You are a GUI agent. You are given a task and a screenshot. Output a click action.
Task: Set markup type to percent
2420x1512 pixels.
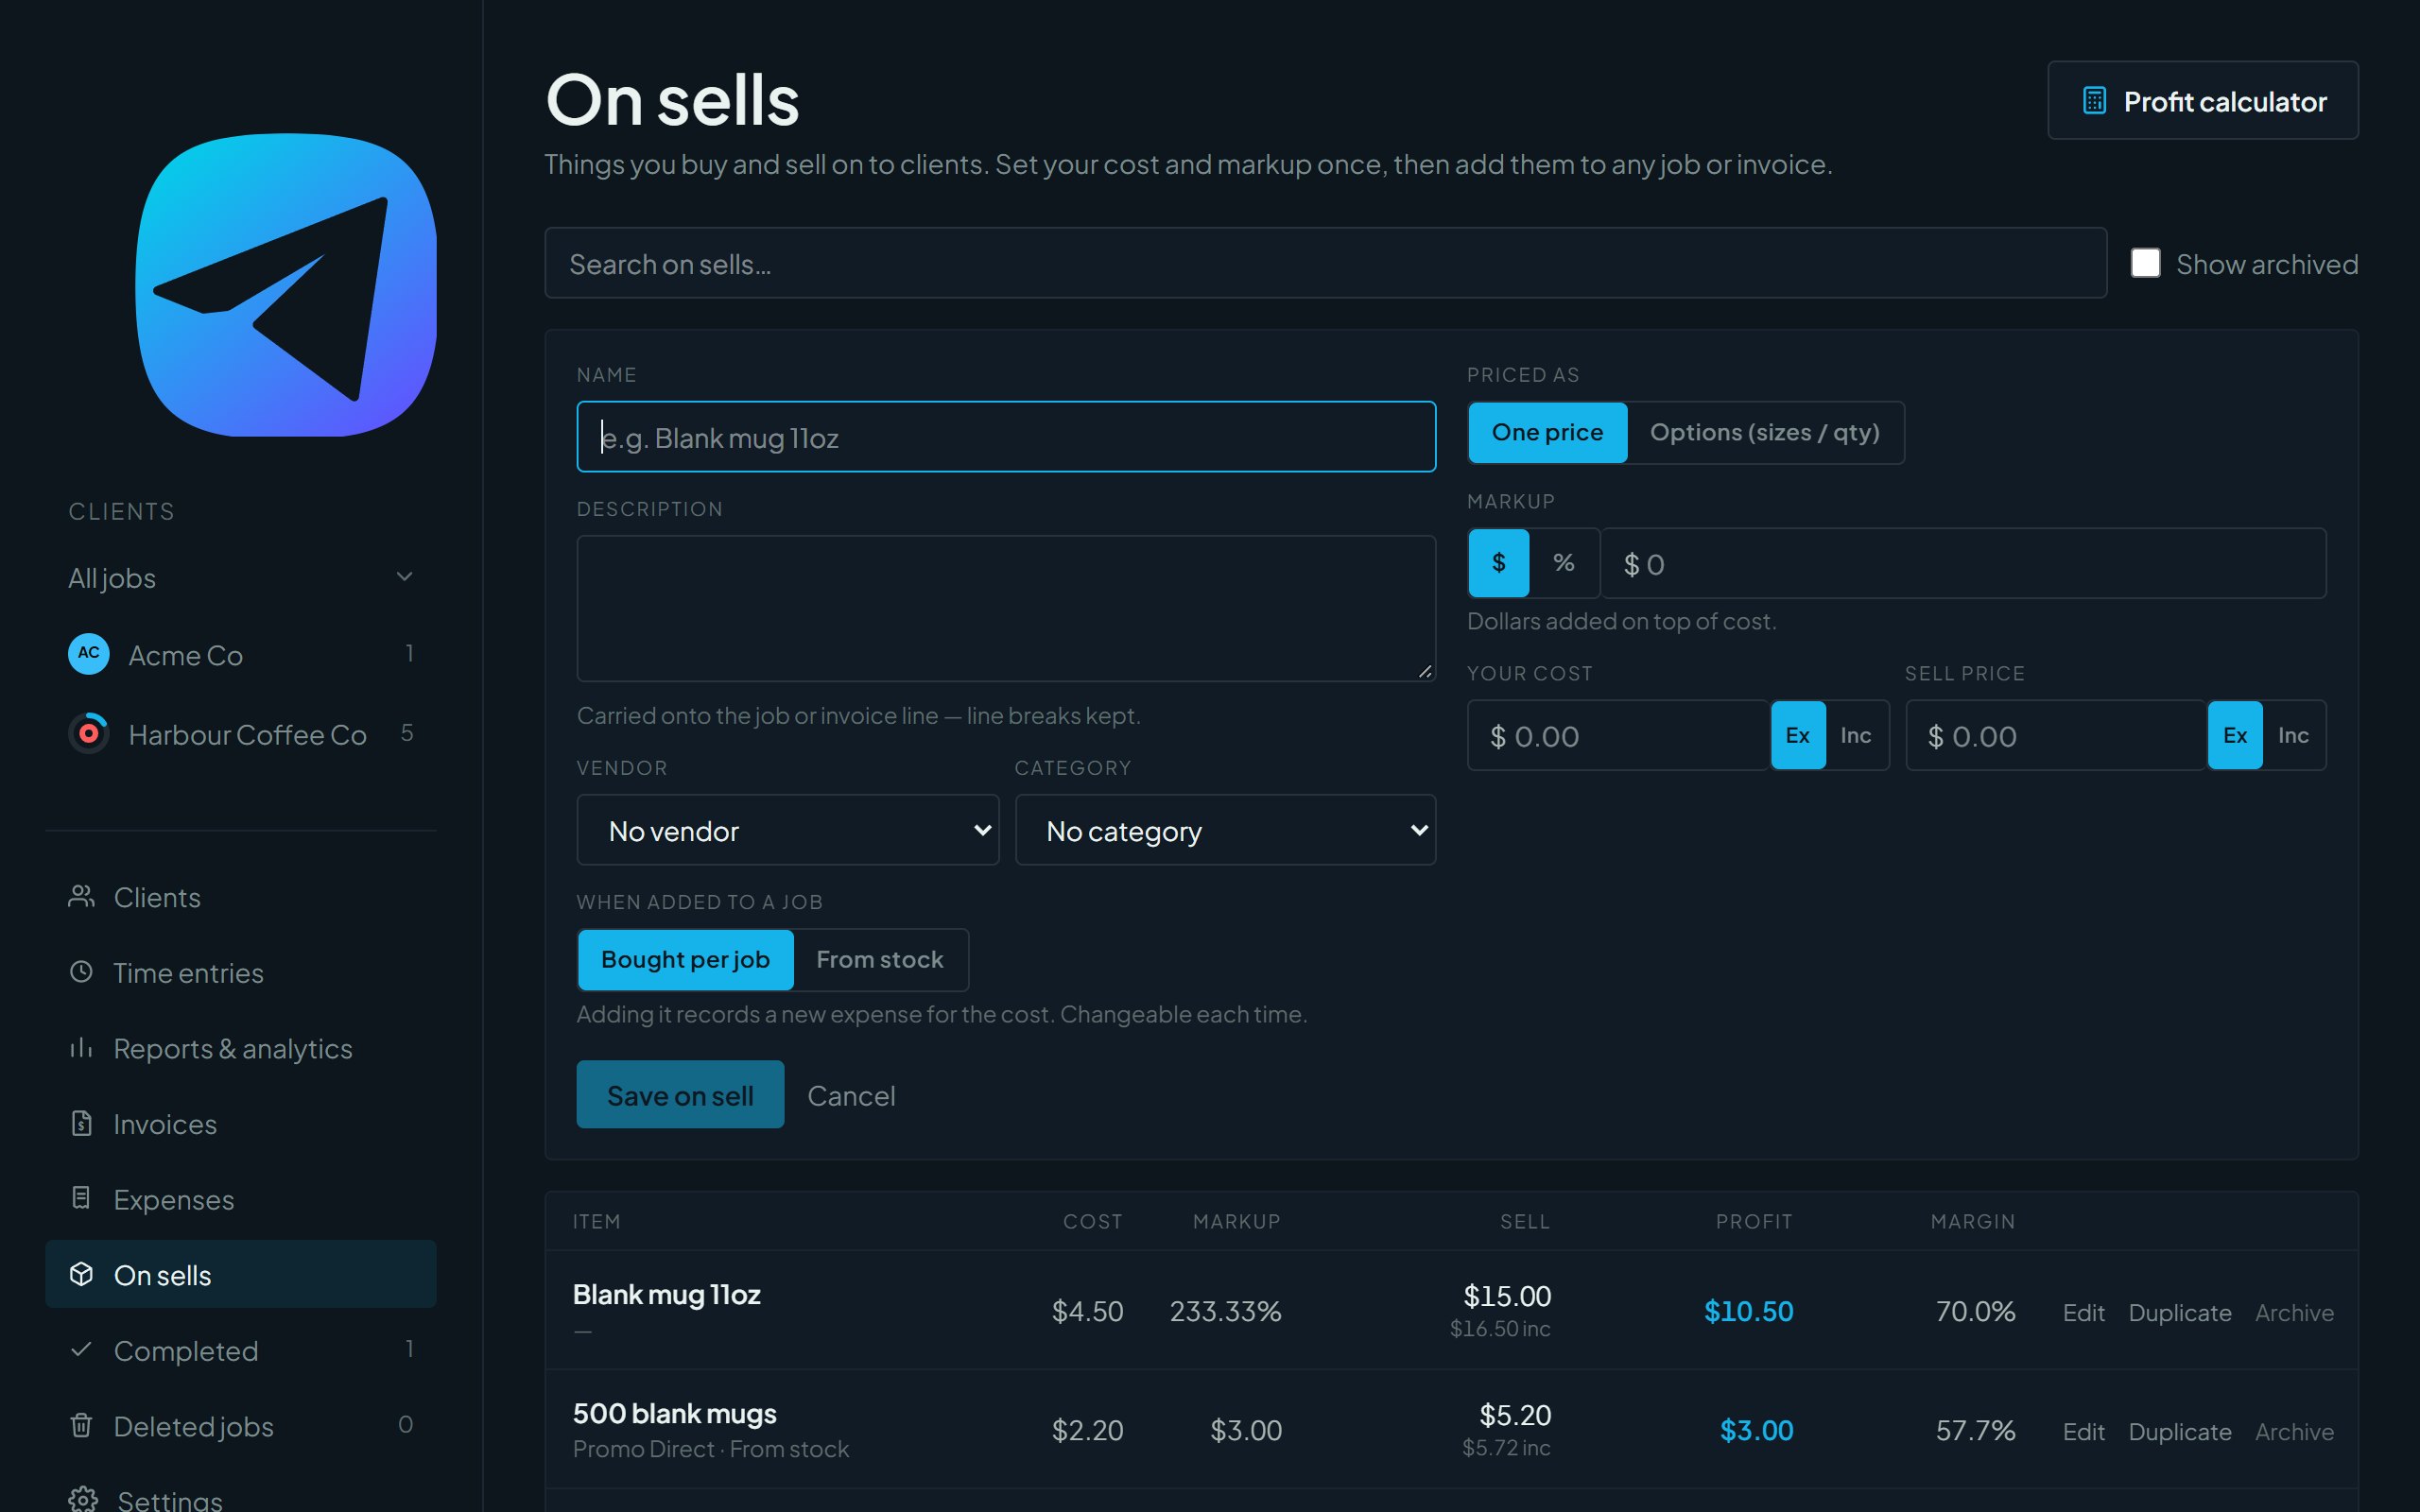tap(1564, 563)
